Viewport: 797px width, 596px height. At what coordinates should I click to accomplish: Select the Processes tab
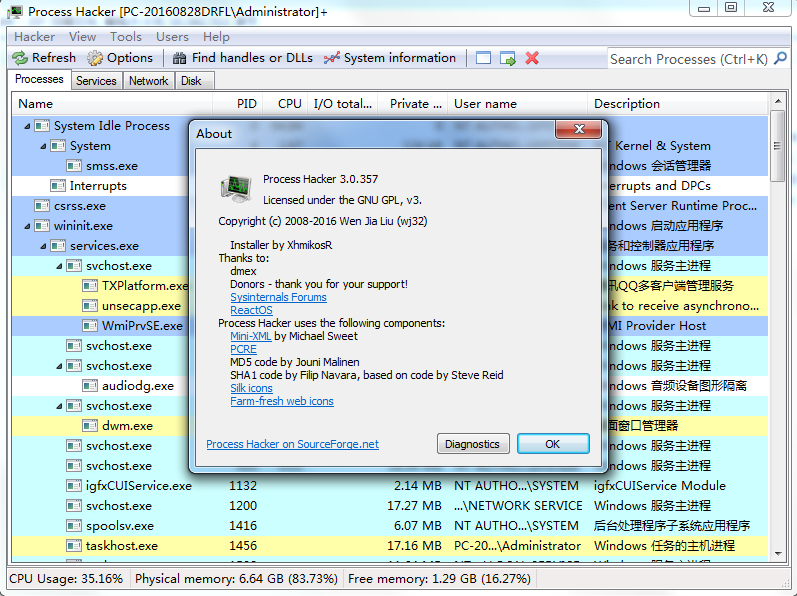(x=39, y=79)
